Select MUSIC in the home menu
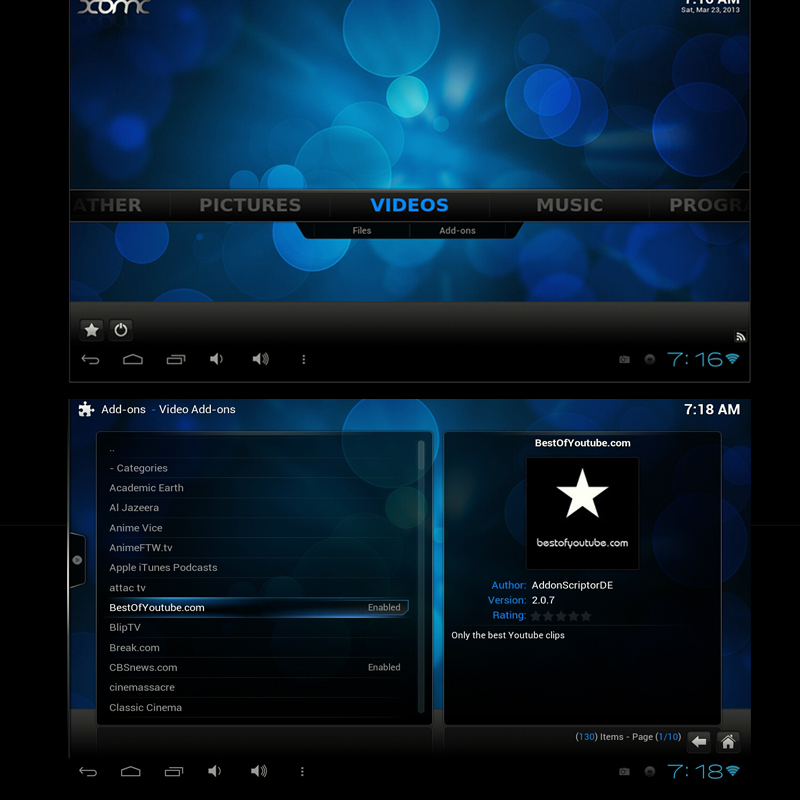 (x=569, y=205)
